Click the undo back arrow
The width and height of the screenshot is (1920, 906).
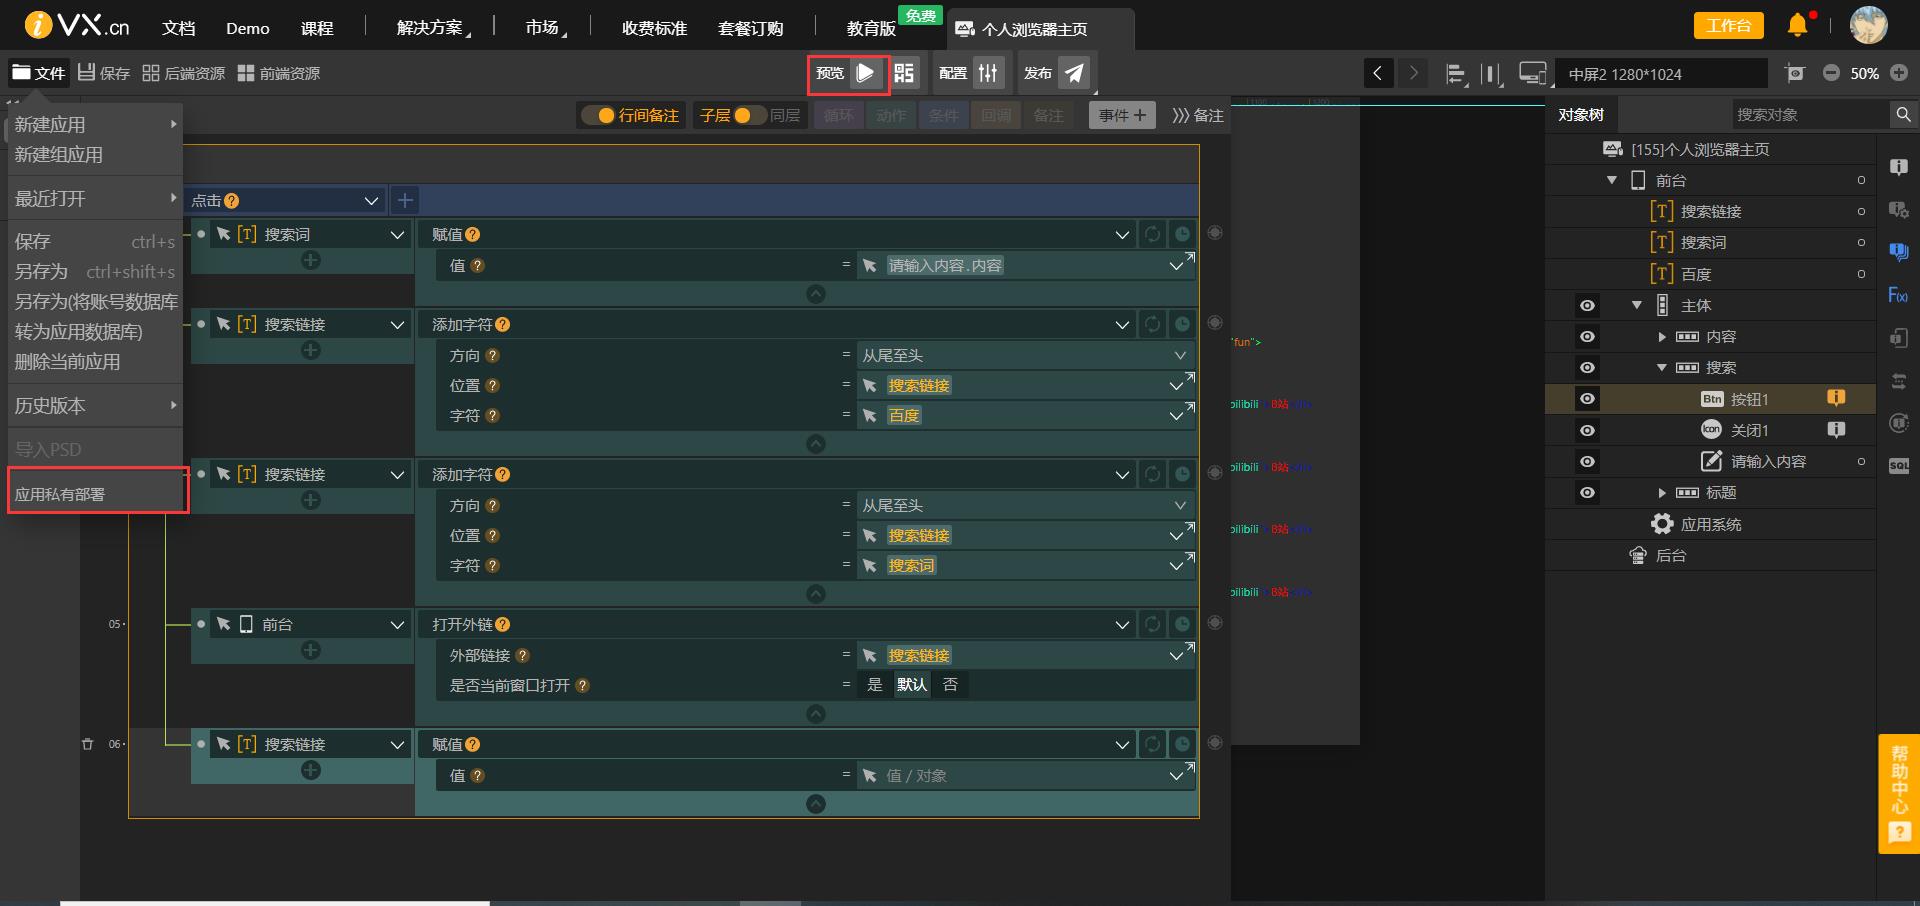click(x=1378, y=73)
